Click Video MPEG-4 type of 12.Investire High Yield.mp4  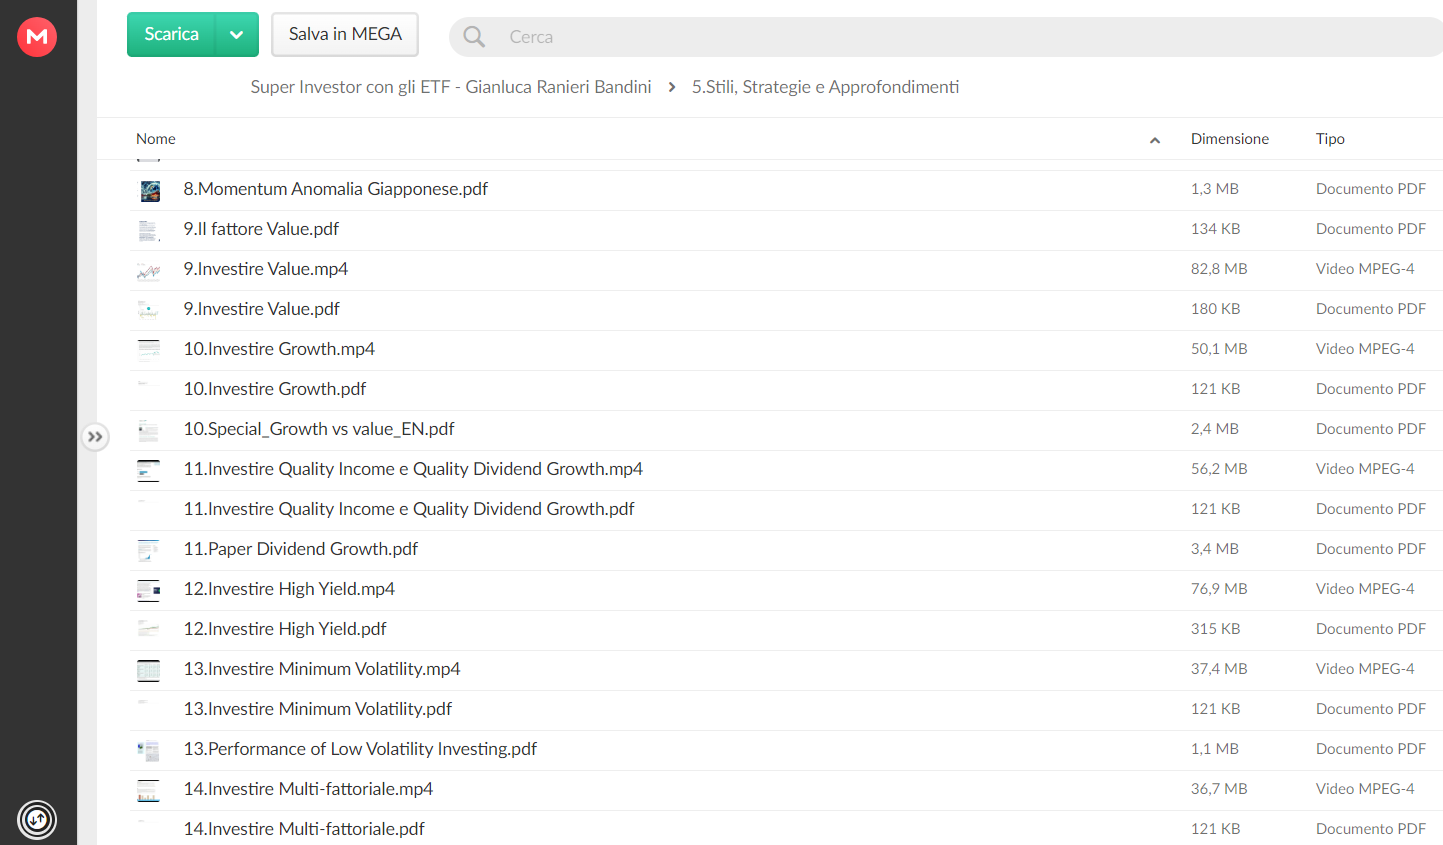(x=1365, y=589)
